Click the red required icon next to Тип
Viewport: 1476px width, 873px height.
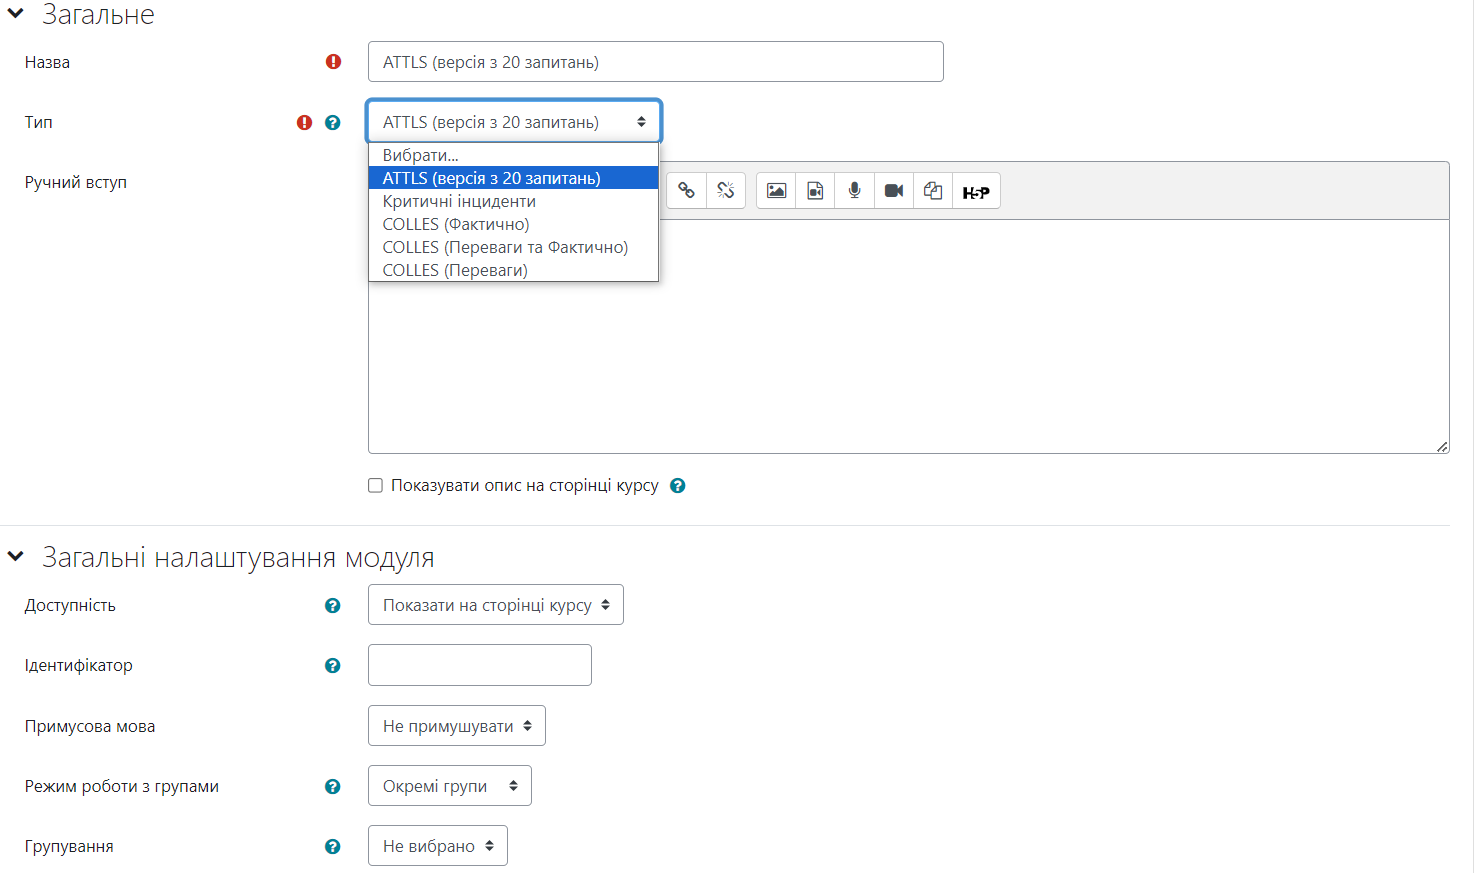(305, 123)
